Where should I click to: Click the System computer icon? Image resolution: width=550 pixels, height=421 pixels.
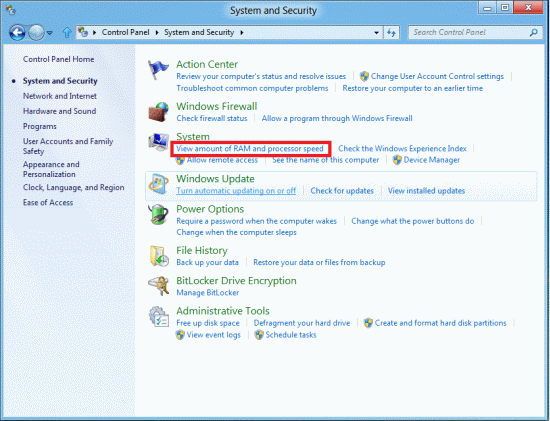click(158, 142)
